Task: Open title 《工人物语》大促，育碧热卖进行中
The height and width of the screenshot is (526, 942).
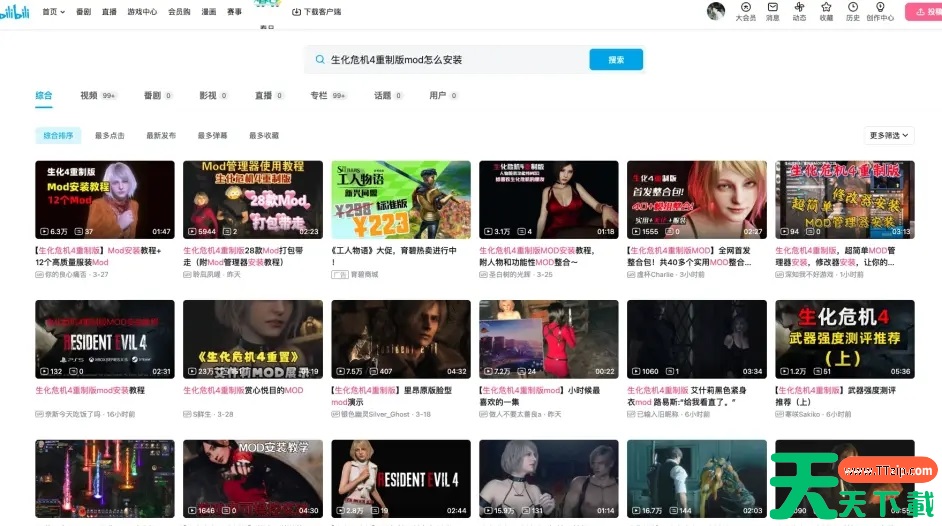Action: click(x=394, y=256)
